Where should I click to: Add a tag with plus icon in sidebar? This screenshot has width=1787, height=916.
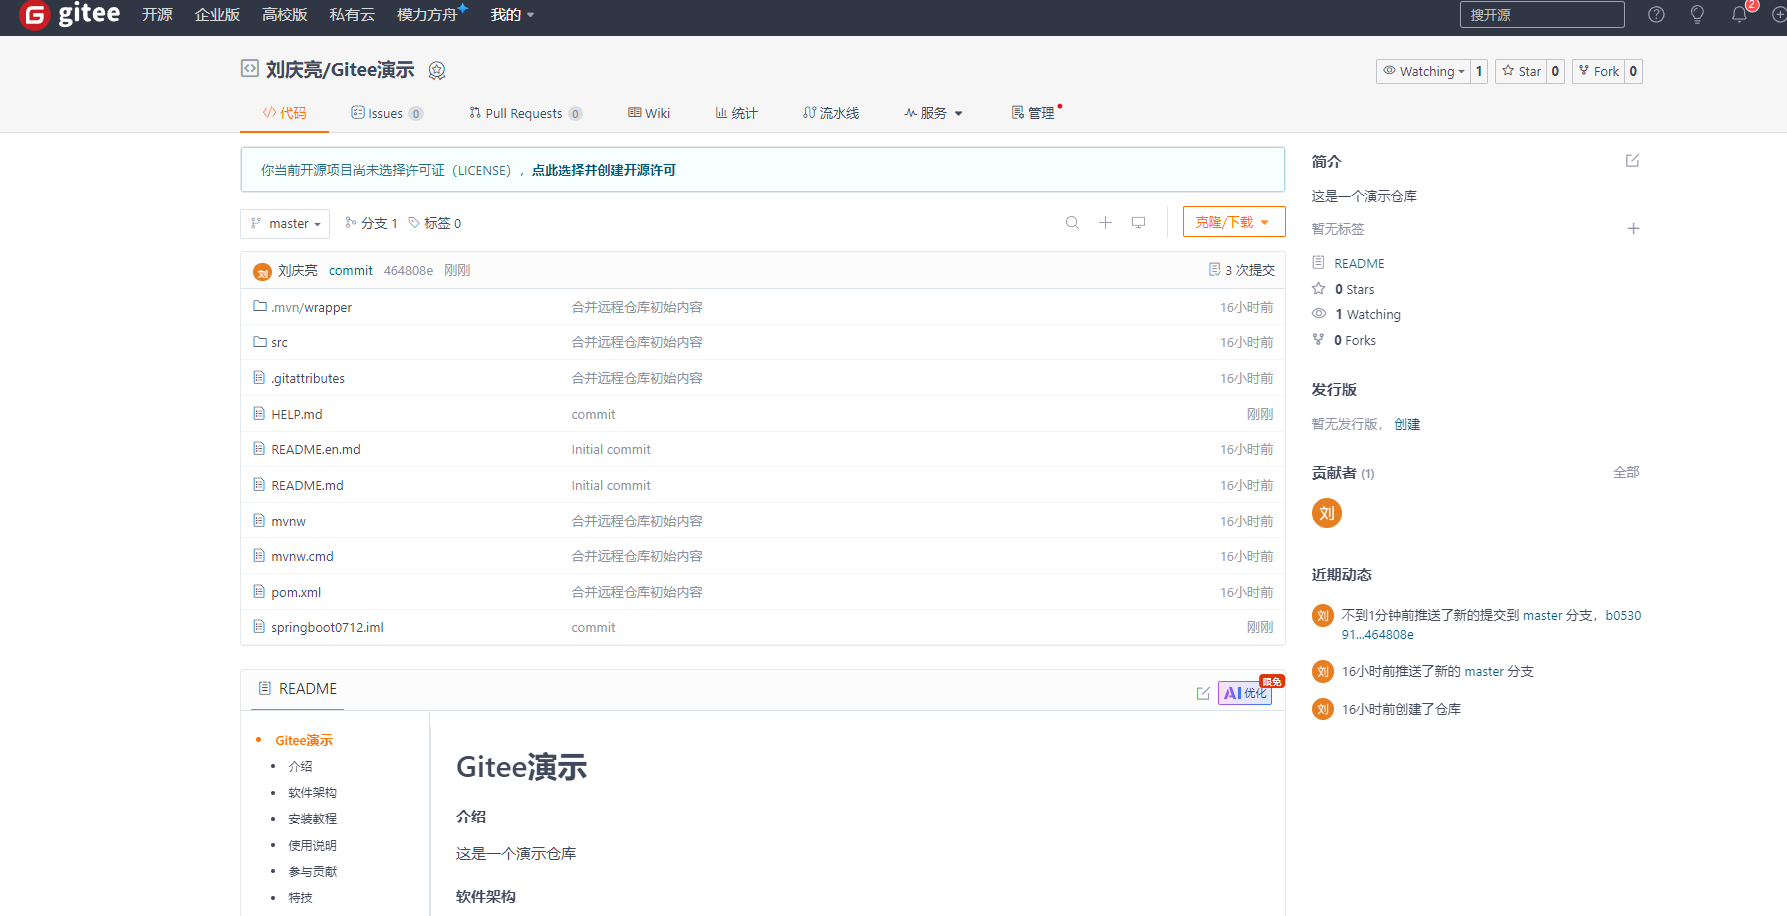pyautogui.click(x=1633, y=228)
